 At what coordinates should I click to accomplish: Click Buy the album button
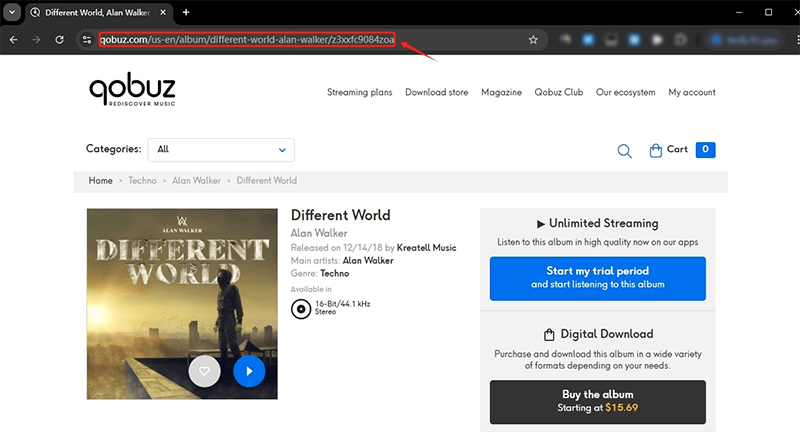click(598, 402)
